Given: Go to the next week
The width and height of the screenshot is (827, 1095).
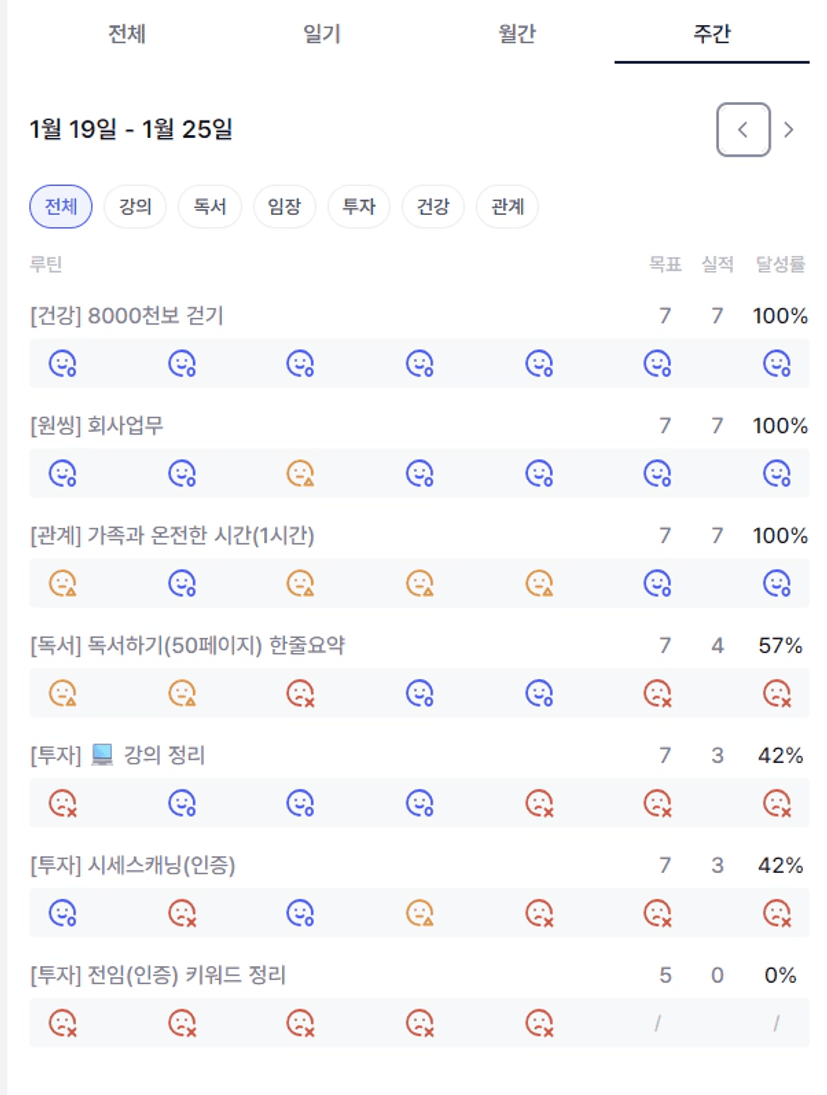Looking at the screenshot, I should (x=789, y=130).
